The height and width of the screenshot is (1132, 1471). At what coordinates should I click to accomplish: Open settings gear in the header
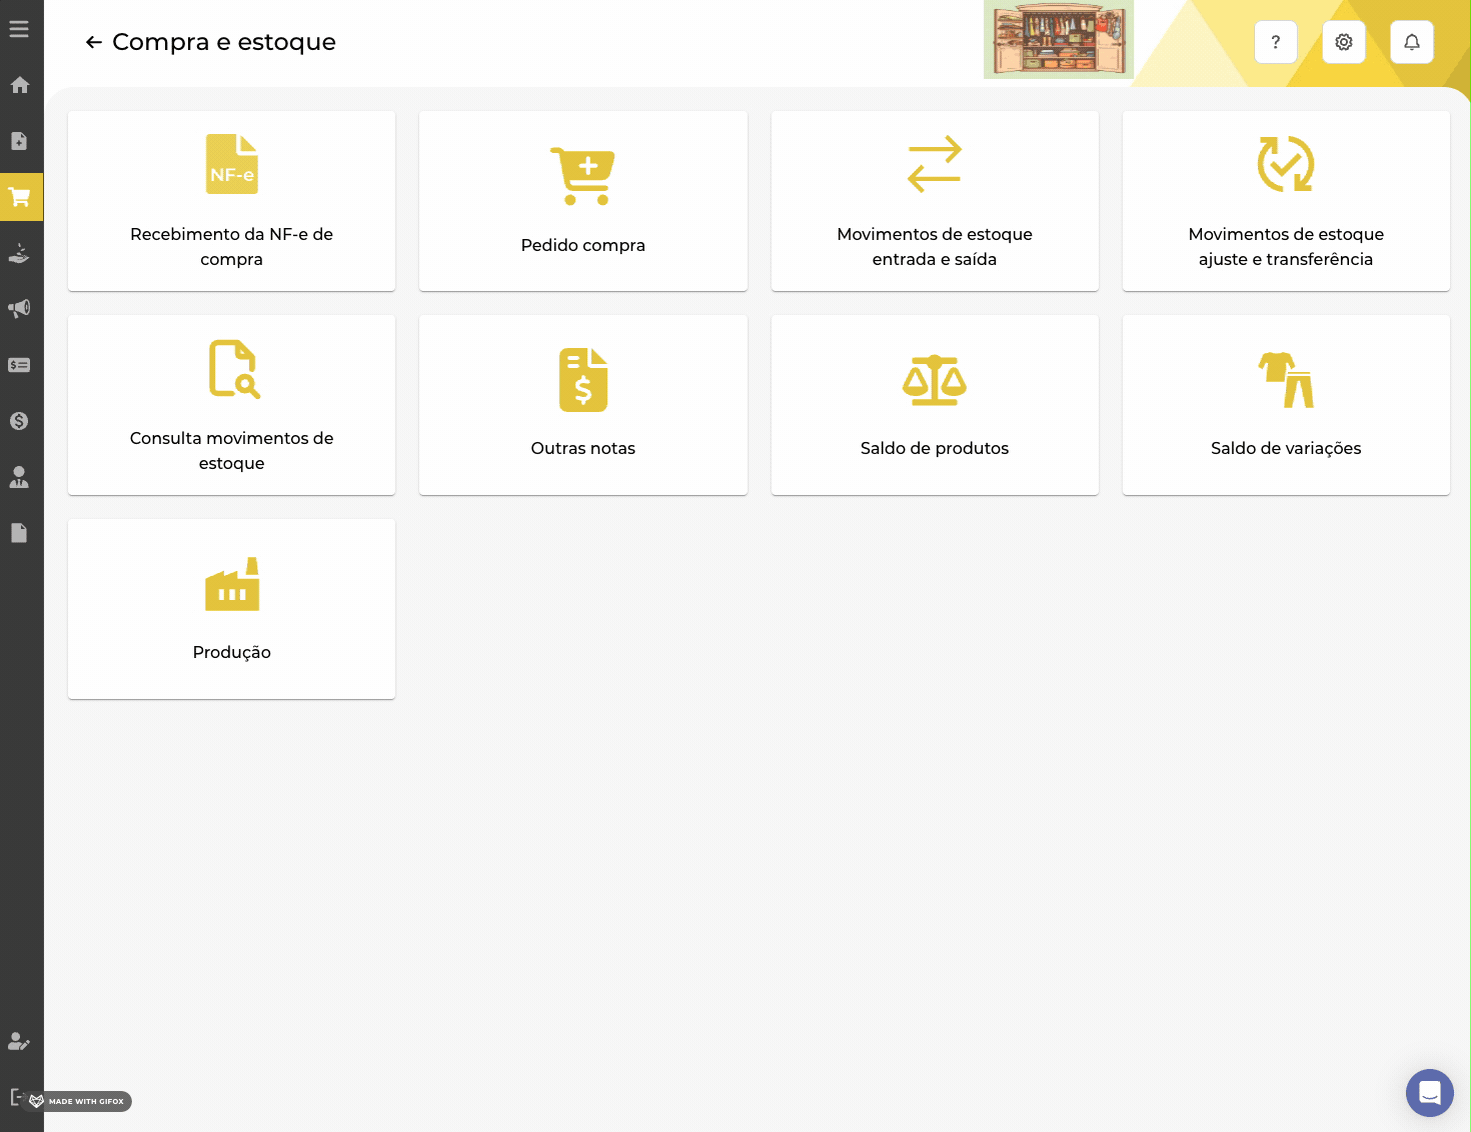(x=1343, y=42)
